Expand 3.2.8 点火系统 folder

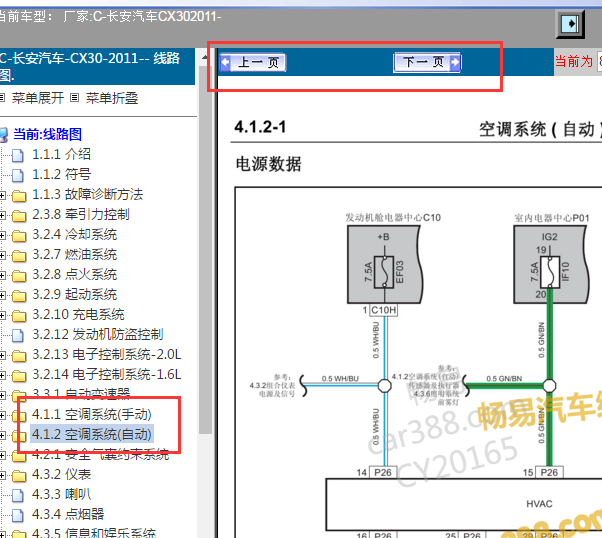2,275
